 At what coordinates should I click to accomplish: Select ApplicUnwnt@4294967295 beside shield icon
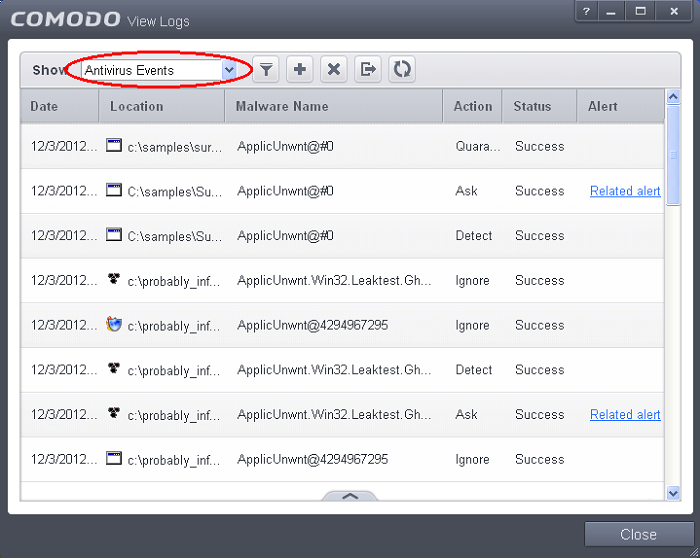tap(312, 325)
